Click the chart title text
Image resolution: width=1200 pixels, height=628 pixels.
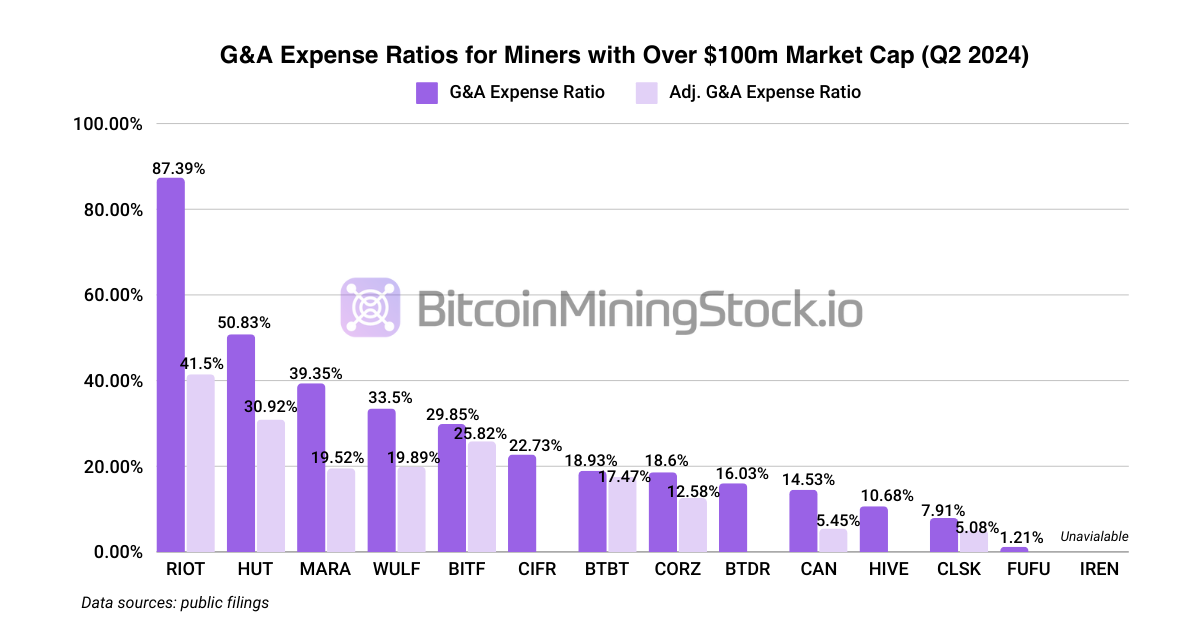pyautogui.click(x=624, y=56)
